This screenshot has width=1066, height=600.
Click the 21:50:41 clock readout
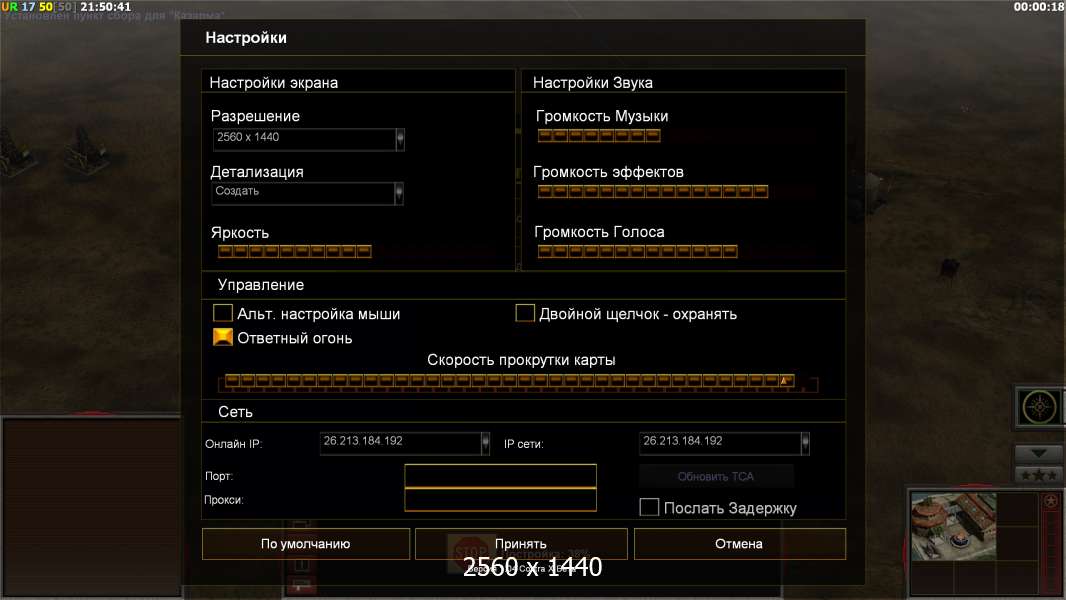coord(105,7)
